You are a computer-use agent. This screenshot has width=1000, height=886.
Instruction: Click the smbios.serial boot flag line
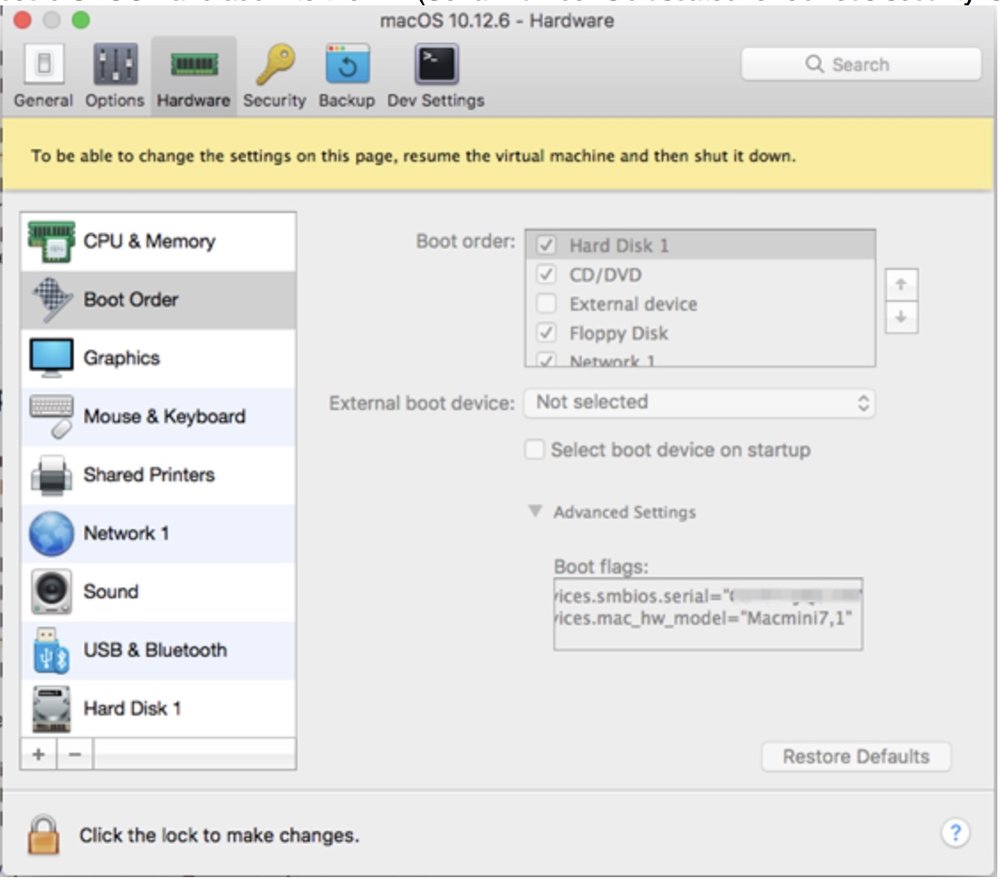[x=708, y=596]
